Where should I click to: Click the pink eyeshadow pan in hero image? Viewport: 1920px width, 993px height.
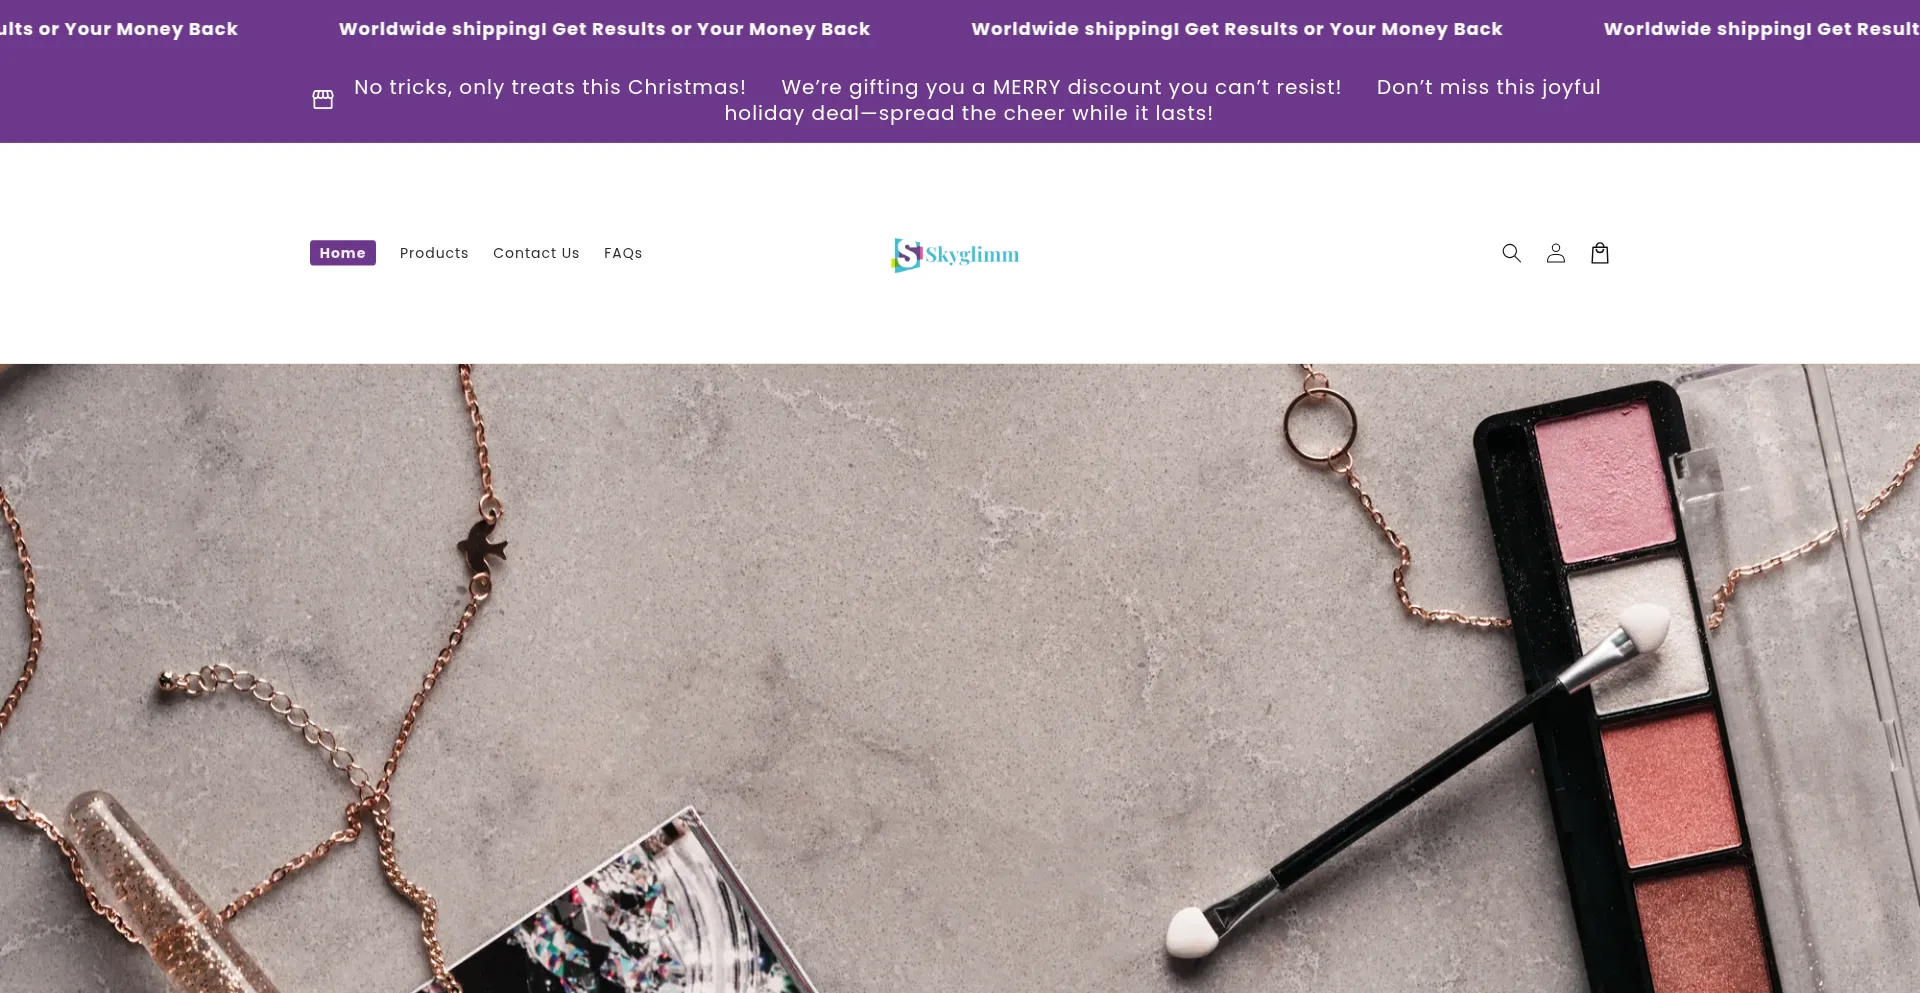(1607, 482)
